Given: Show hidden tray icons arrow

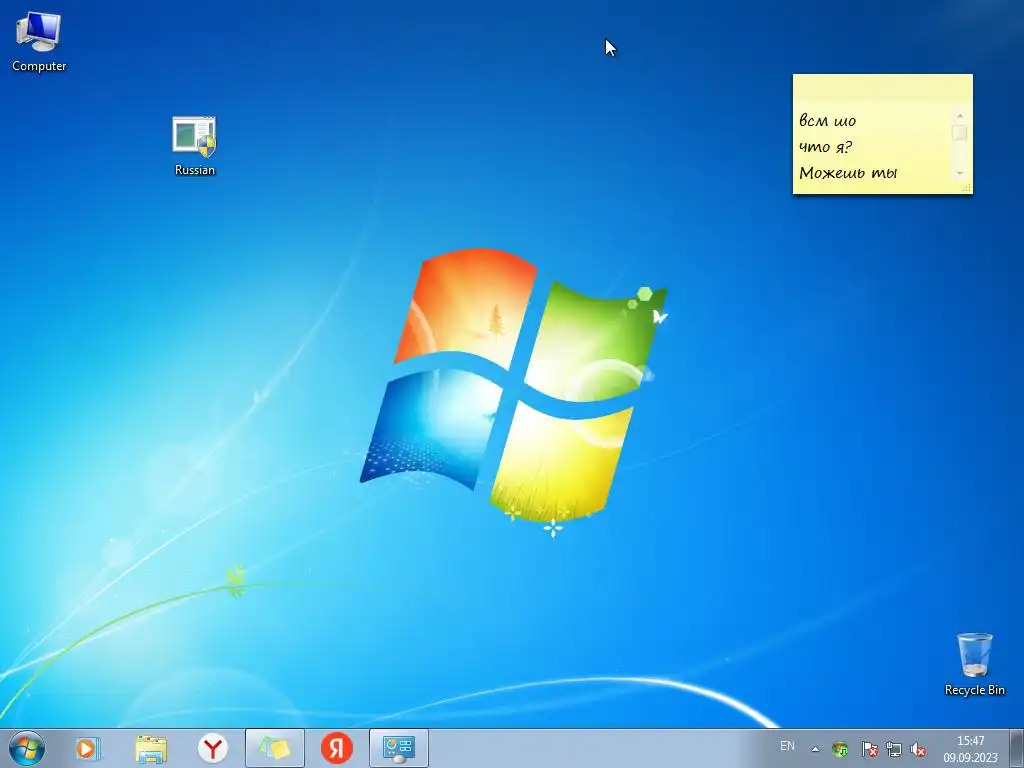Looking at the screenshot, I should [815, 749].
